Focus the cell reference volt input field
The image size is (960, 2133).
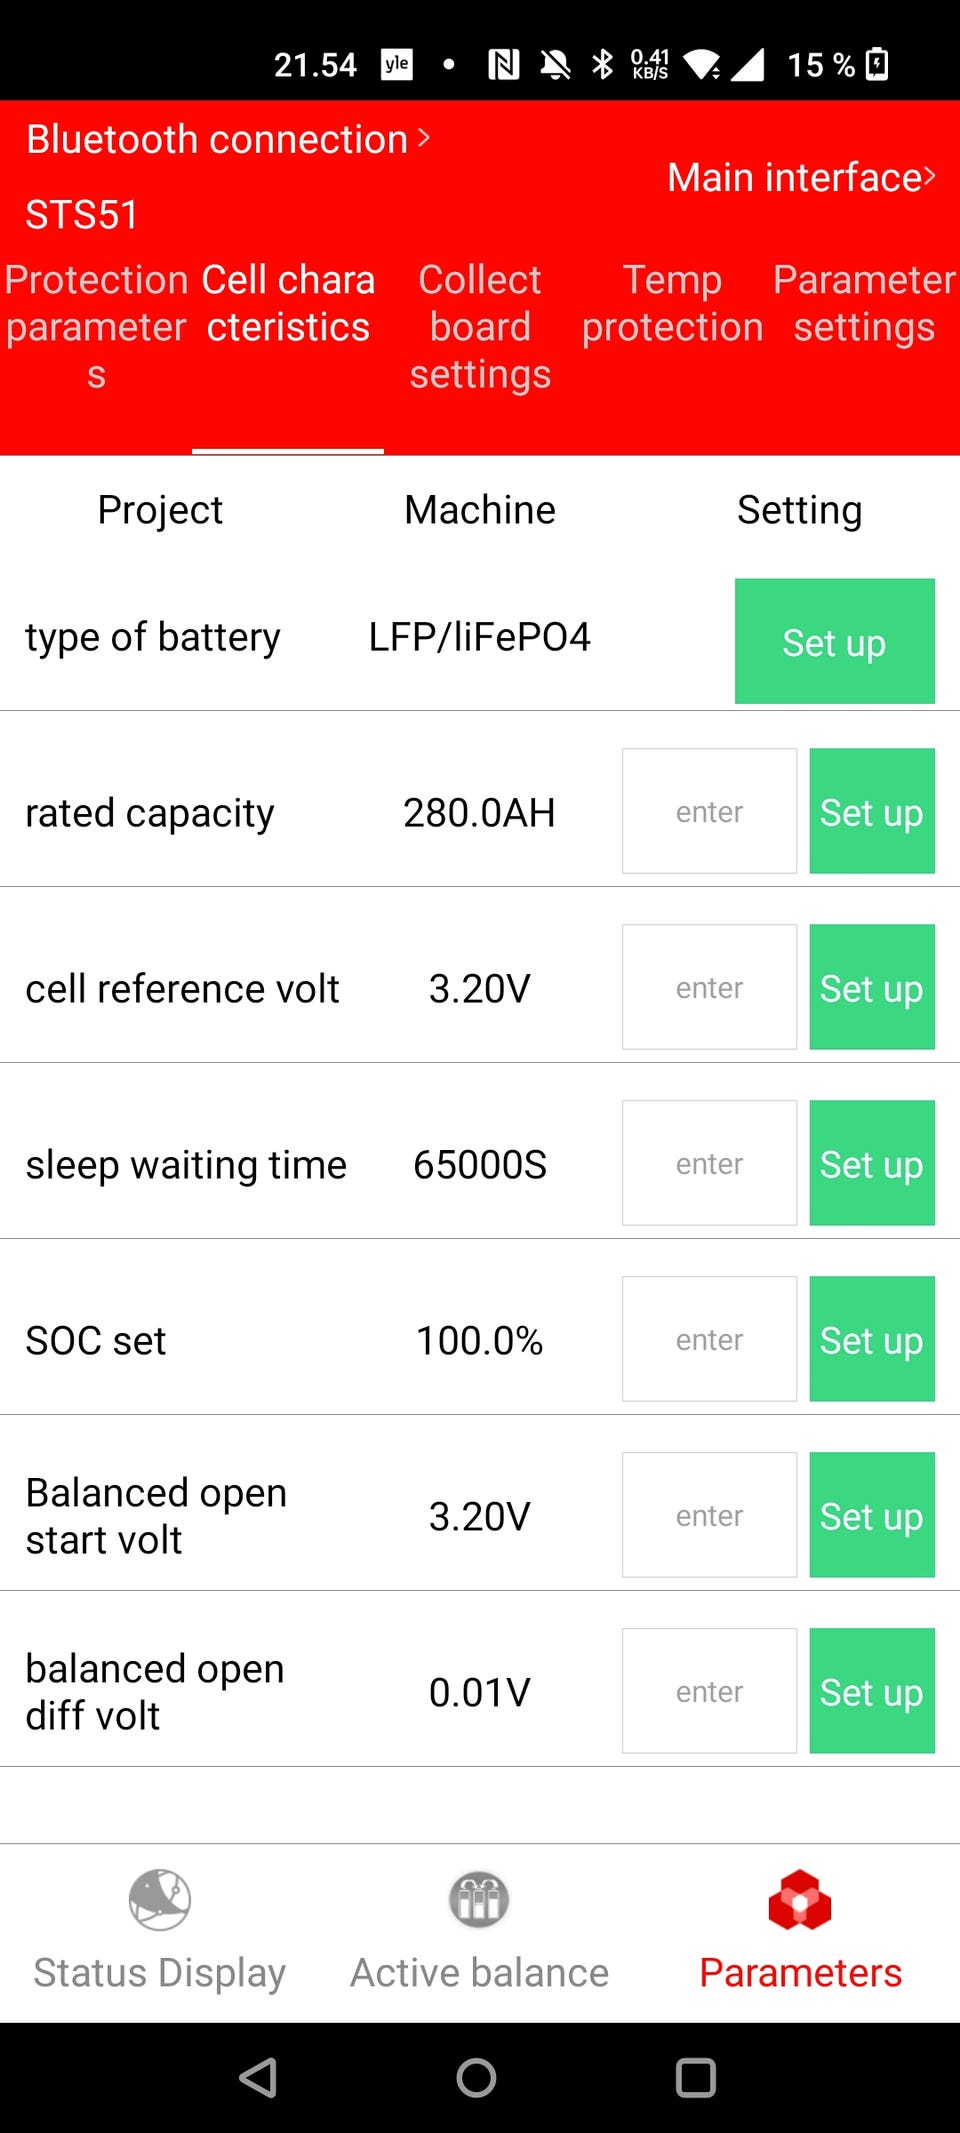(x=709, y=987)
